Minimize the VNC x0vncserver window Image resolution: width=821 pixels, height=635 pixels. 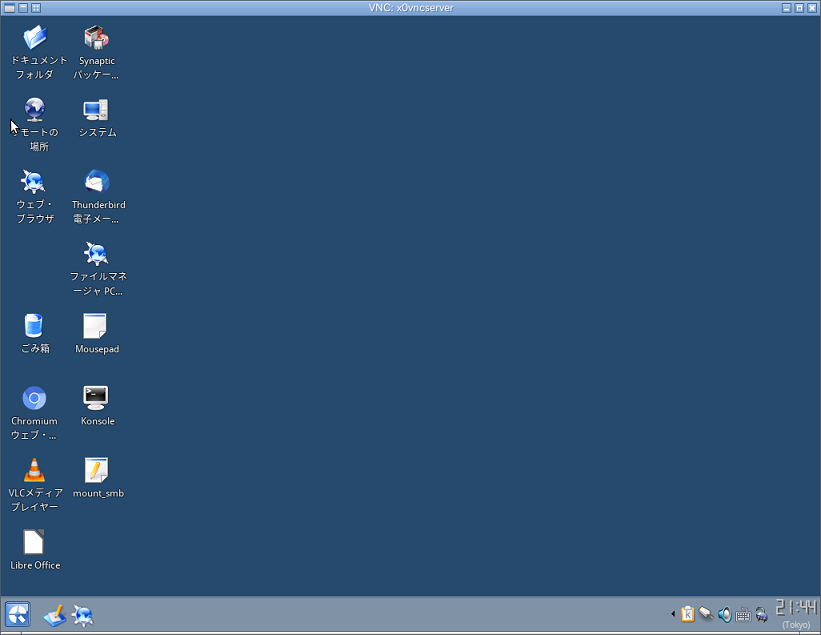(786, 8)
